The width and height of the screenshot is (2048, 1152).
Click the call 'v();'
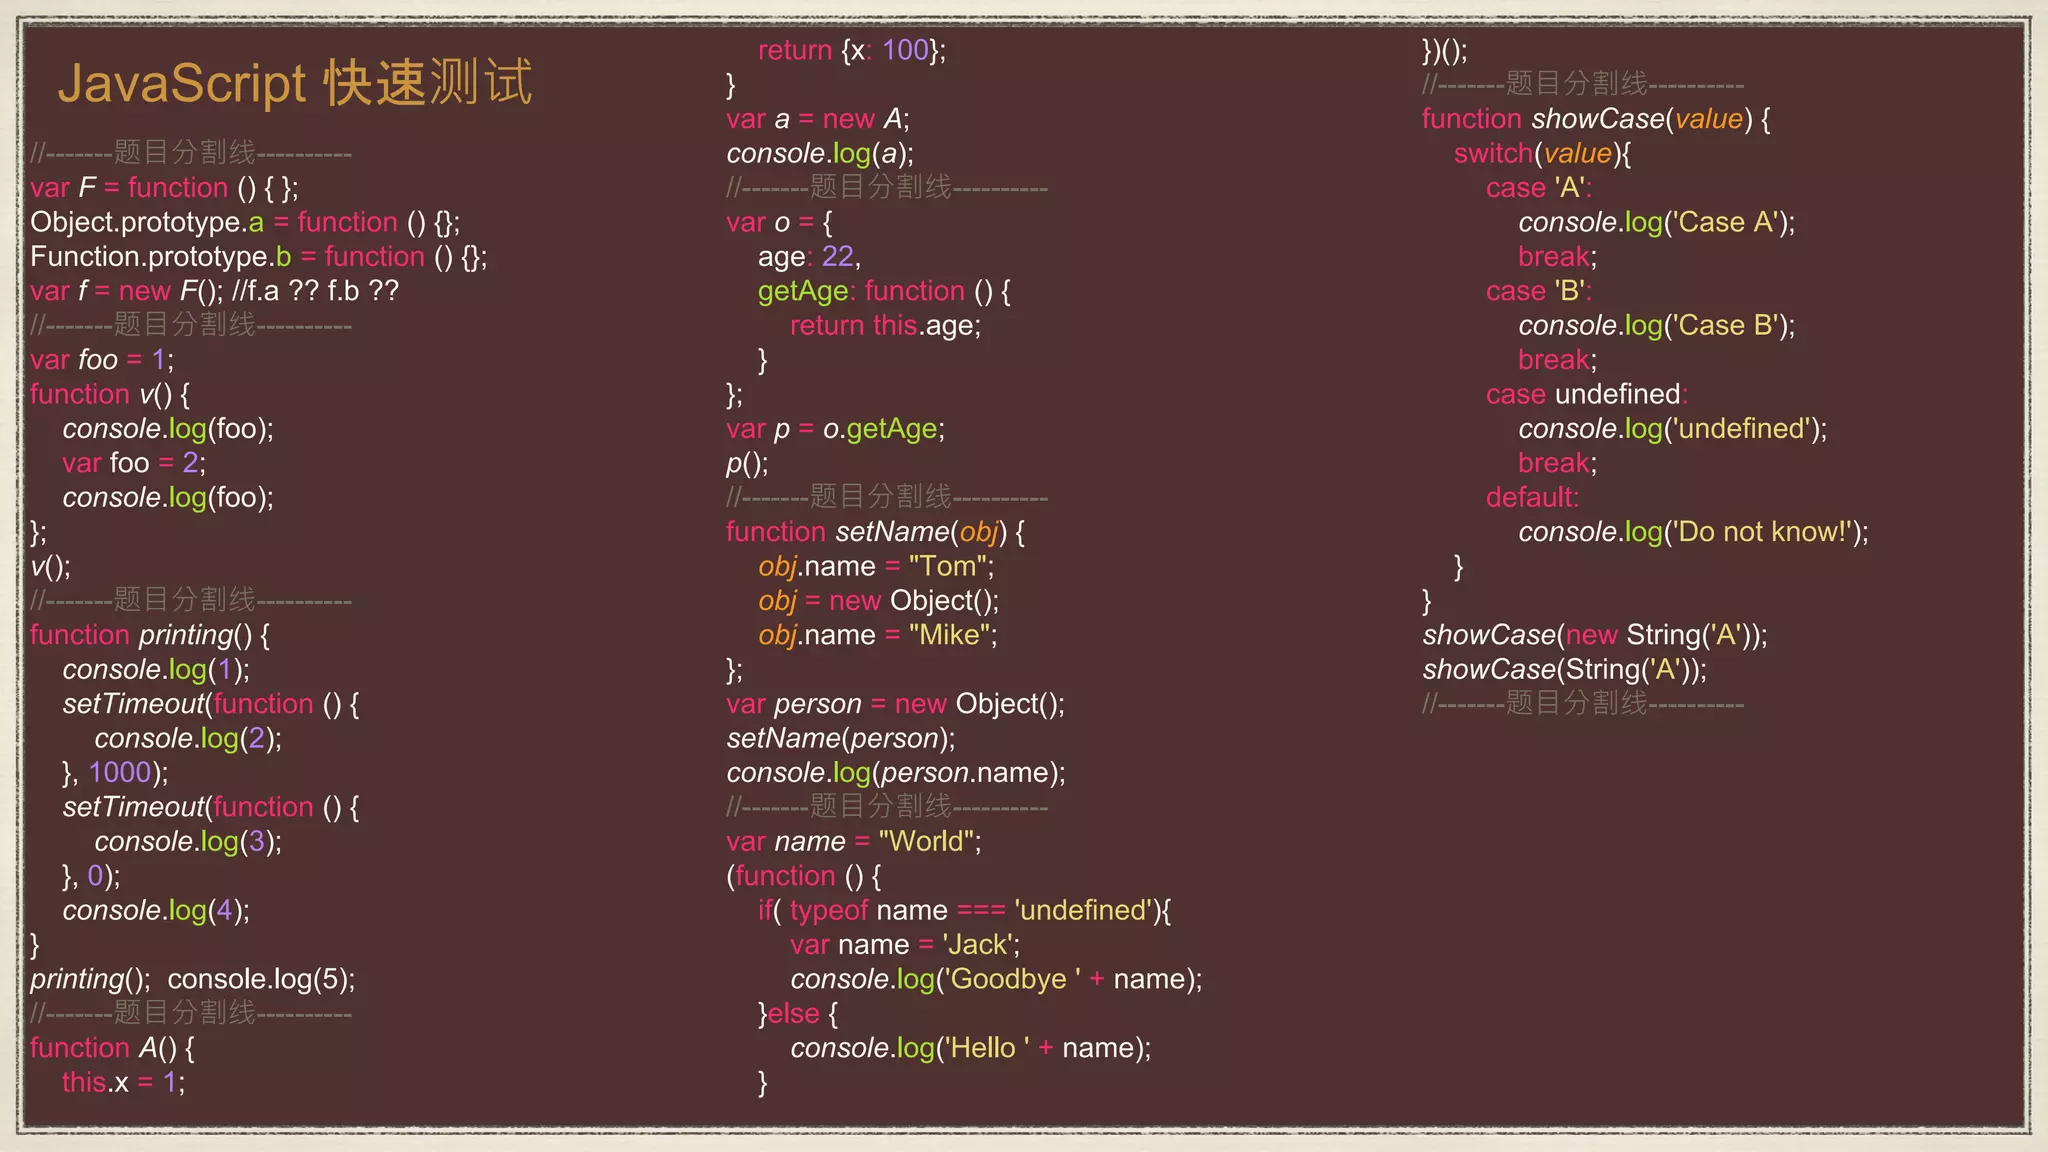click(51, 566)
